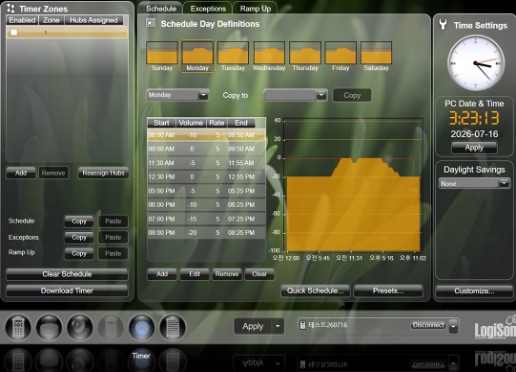Click the Quick Schedule button

click(315, 291)
